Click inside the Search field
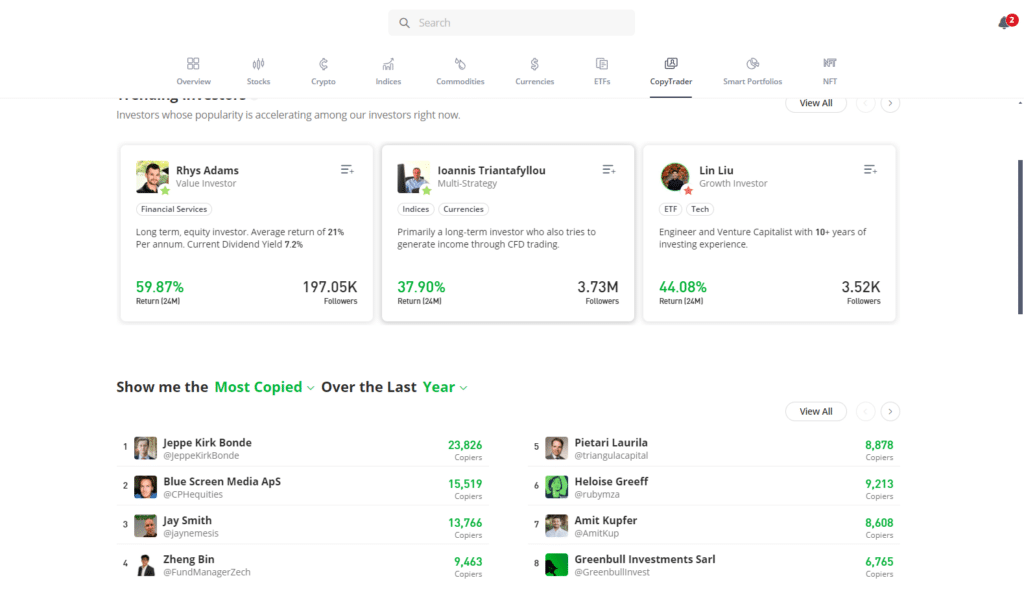 click(x=511, y=22)
